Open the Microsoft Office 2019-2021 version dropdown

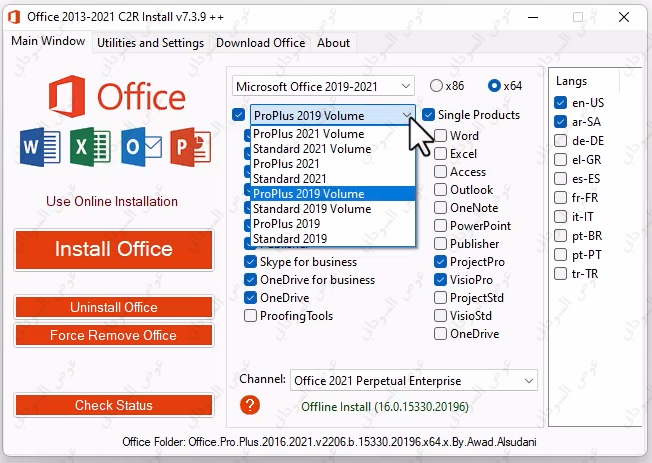click(323, 87)
